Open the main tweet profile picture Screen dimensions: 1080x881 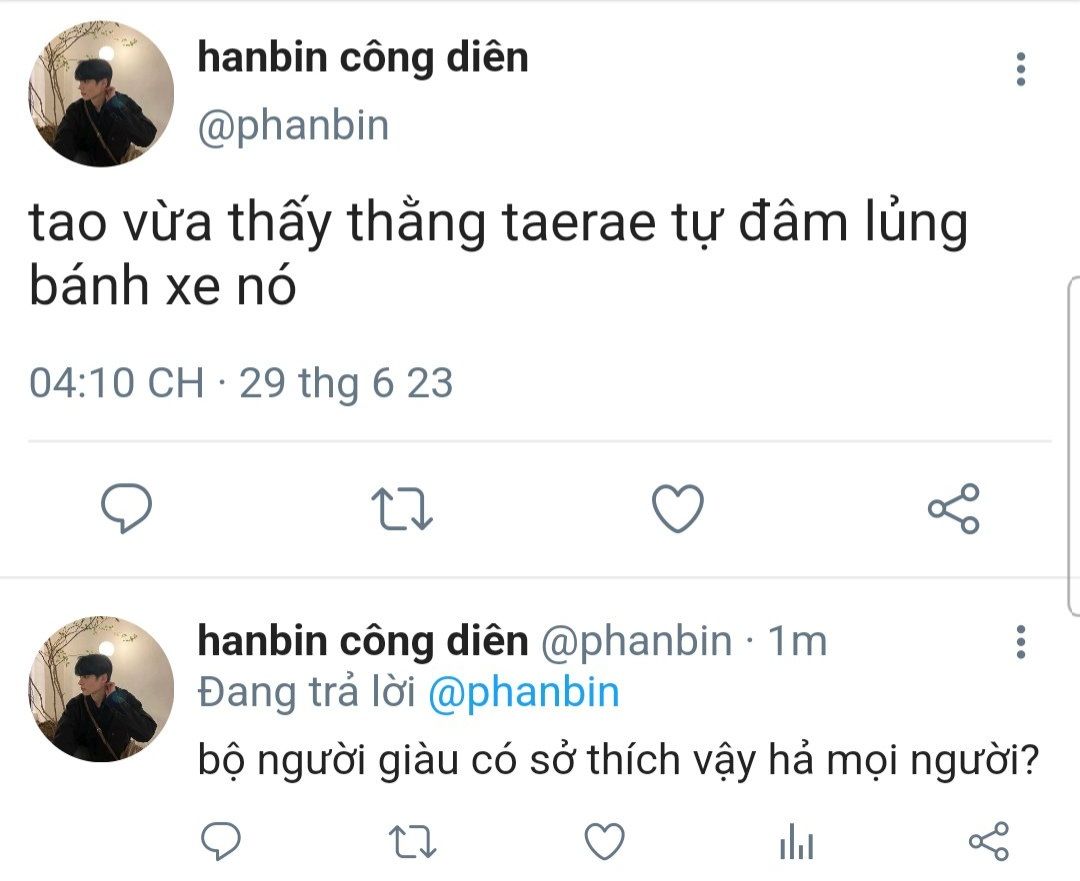click(101, 94)
